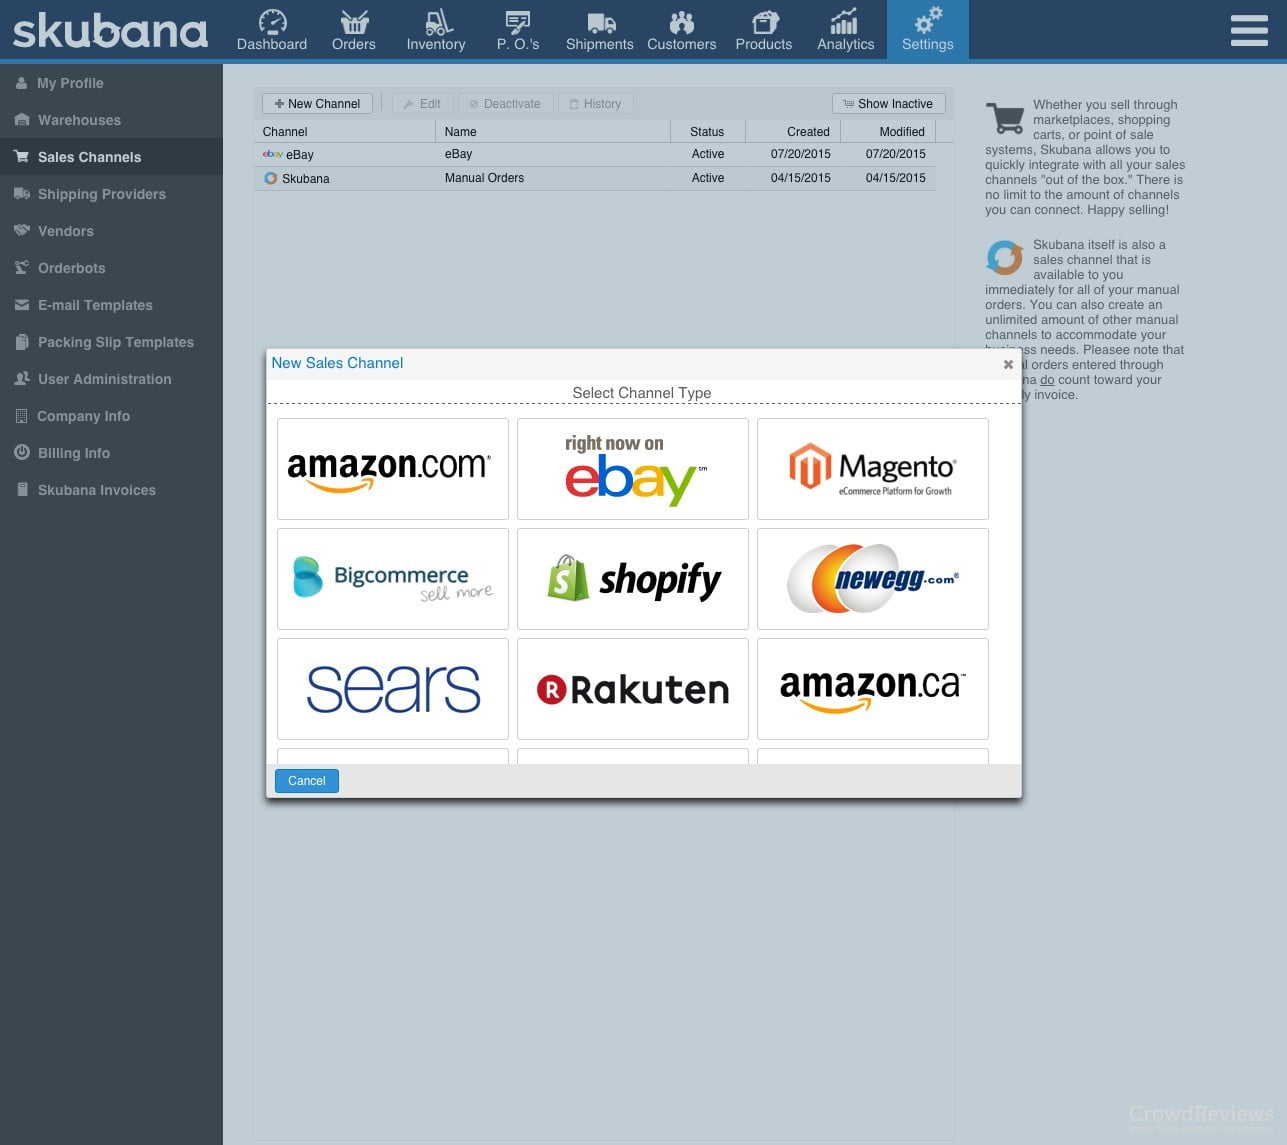Screen dimensions: 1287x1145
Task: Open the Settings gears icon
Action: (927, 20)
